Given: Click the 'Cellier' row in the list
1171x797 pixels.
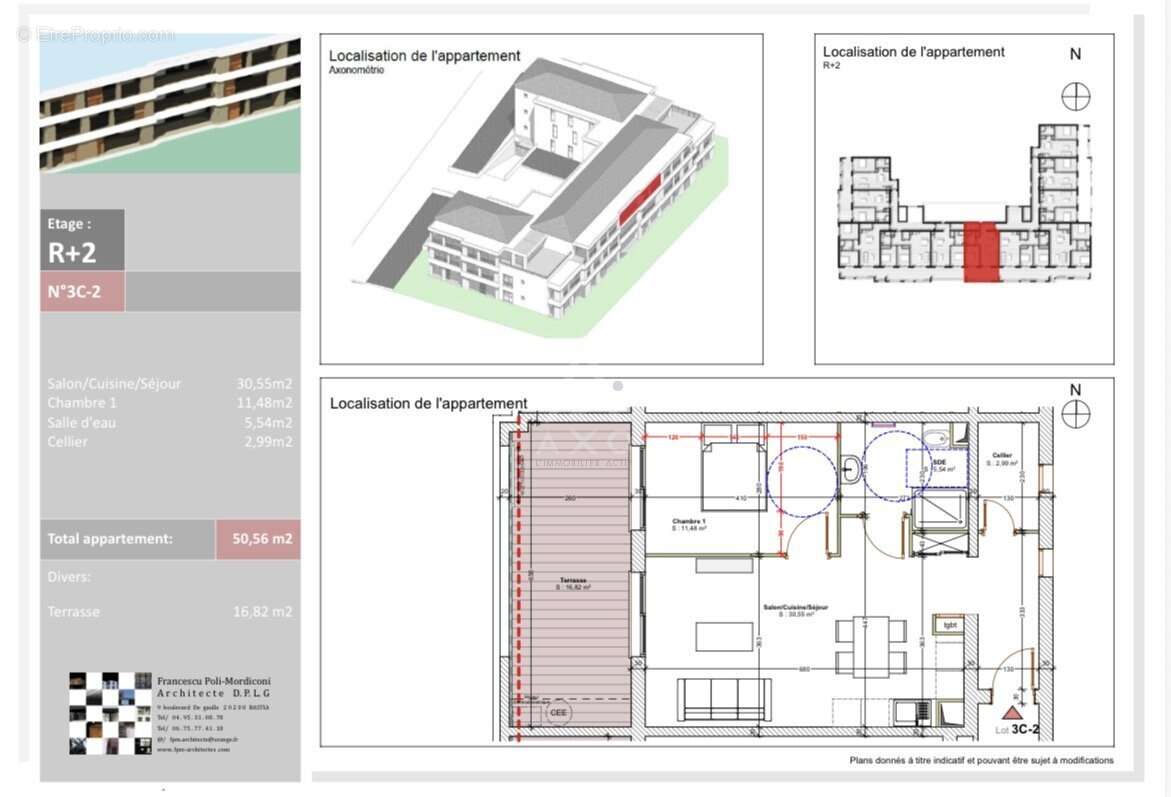Looking at the screenshot, I should pyautogui.click(x=170, y=441).
